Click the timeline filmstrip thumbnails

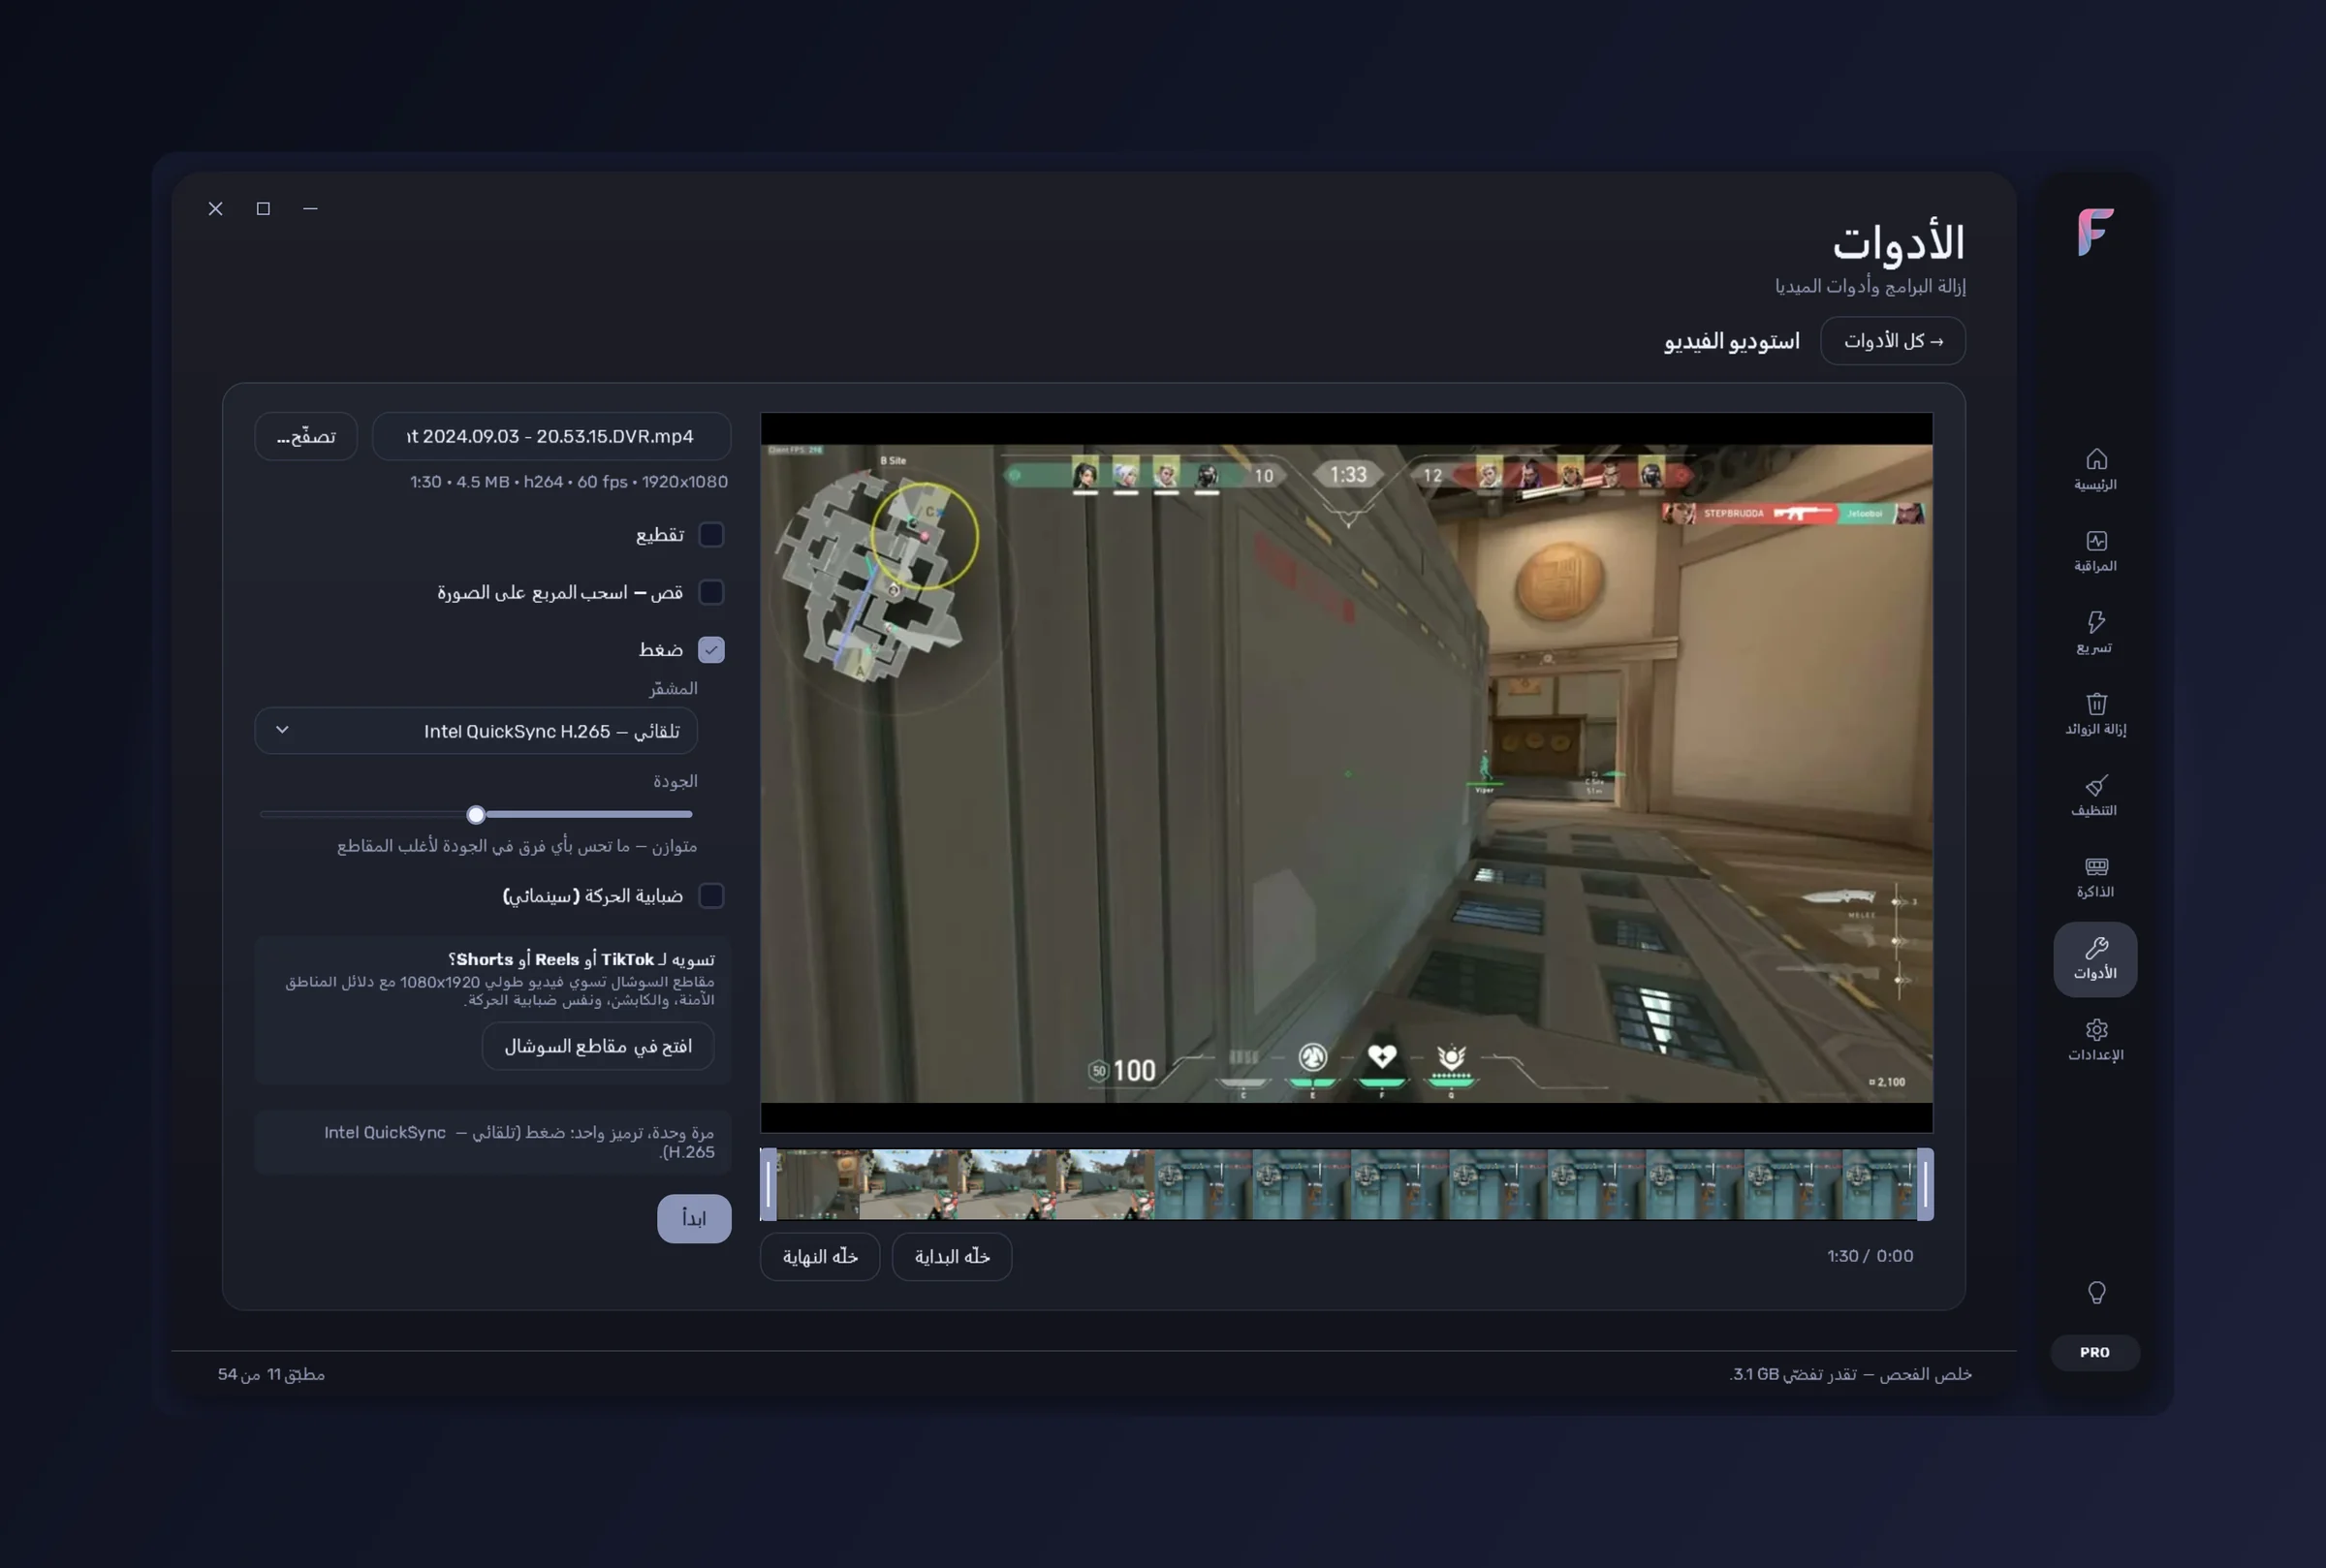pyautogui.click(x=1346, y=1185)
